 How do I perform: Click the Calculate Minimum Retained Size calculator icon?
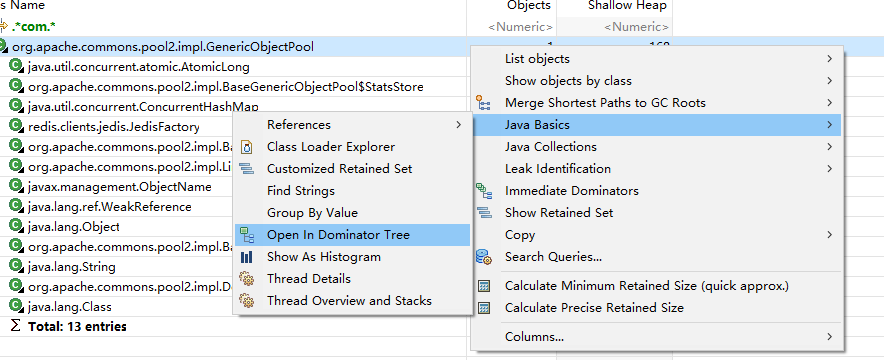point(483,286)
